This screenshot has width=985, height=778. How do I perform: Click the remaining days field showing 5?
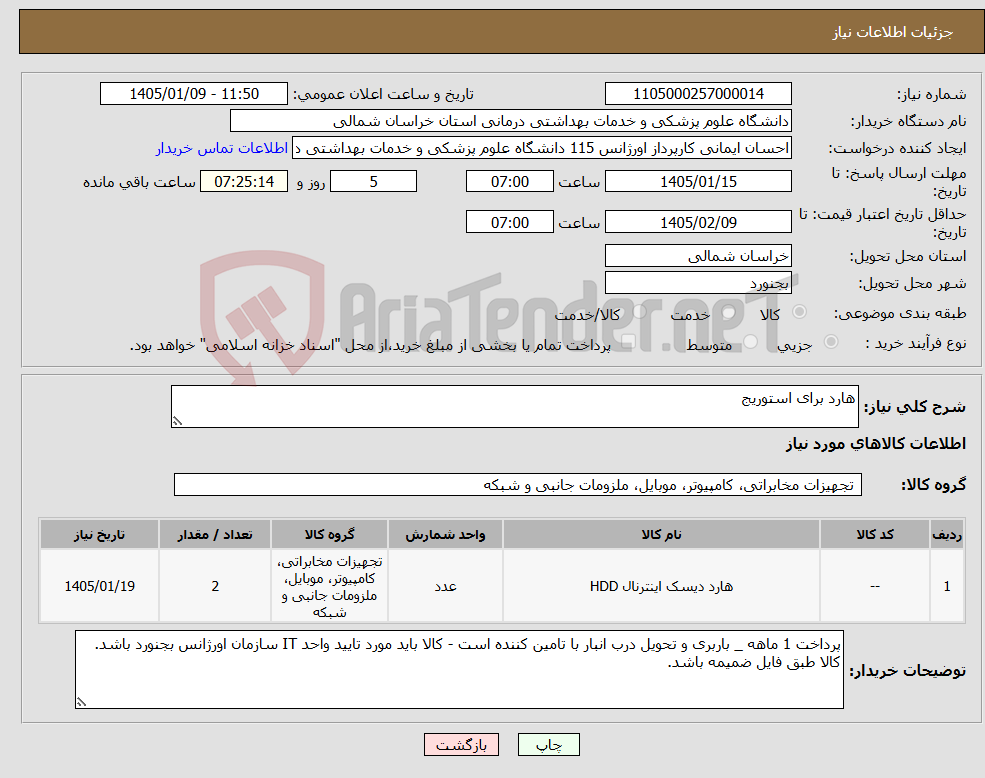point(373,182)
